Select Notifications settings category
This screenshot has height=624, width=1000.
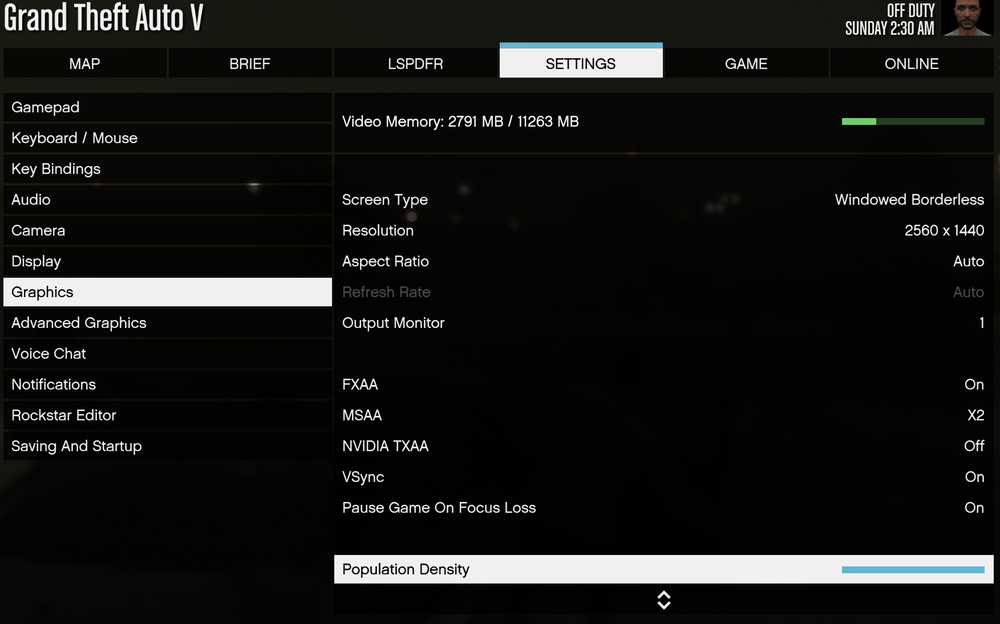[x=168, y=384]
